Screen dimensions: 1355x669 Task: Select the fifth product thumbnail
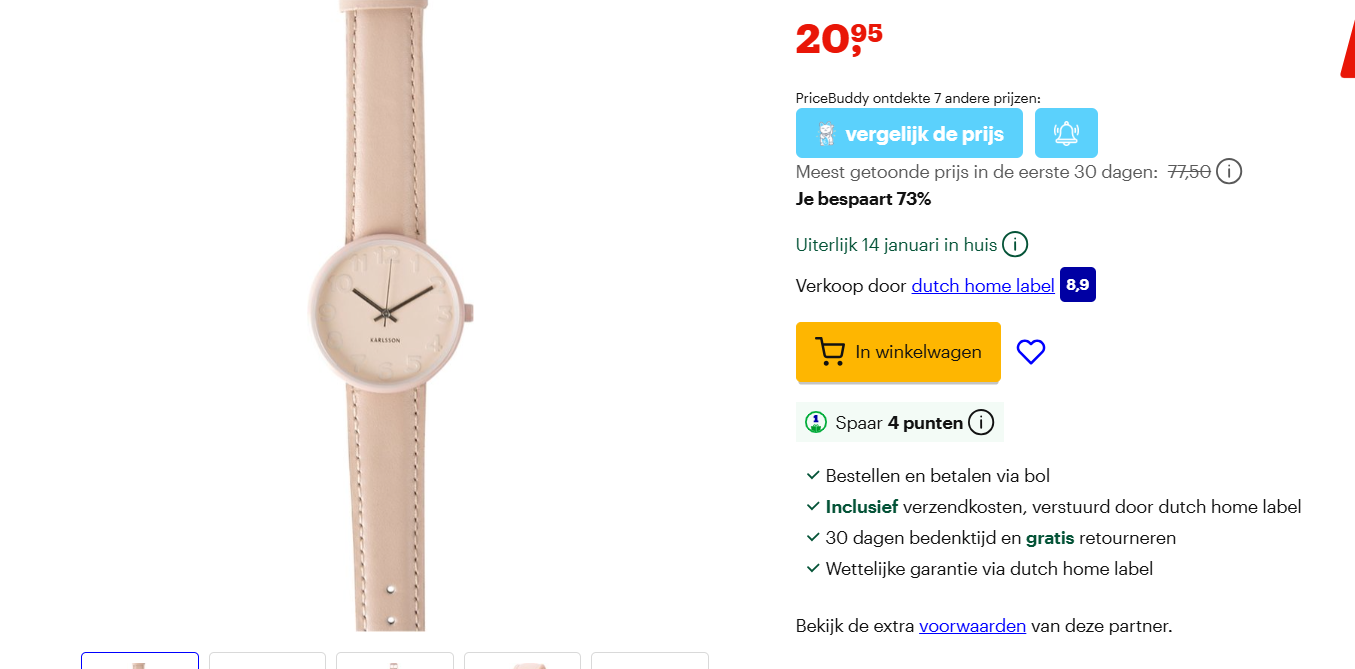[x=650, y=661]
